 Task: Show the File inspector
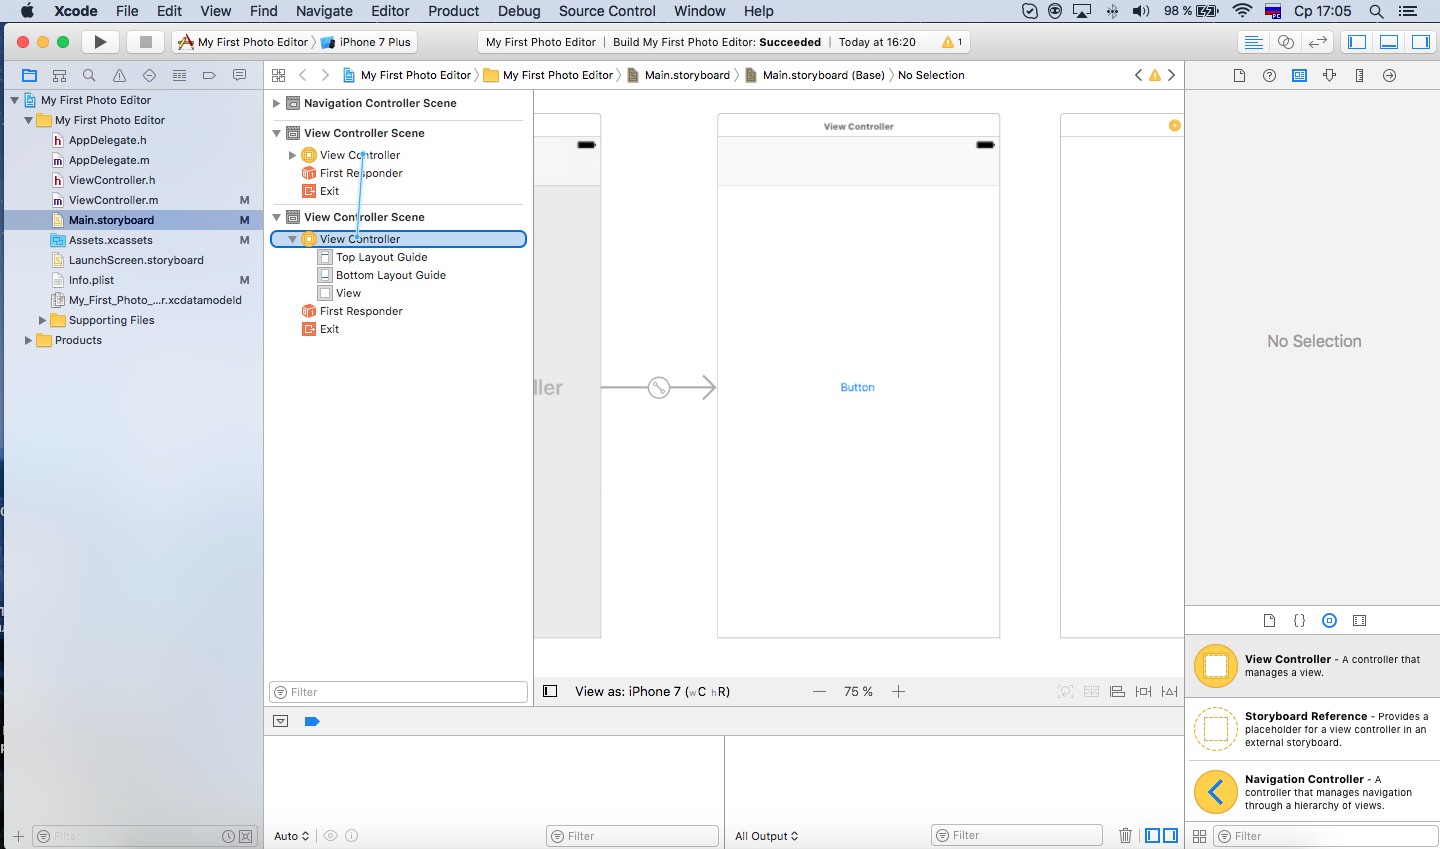(1239, 75)
